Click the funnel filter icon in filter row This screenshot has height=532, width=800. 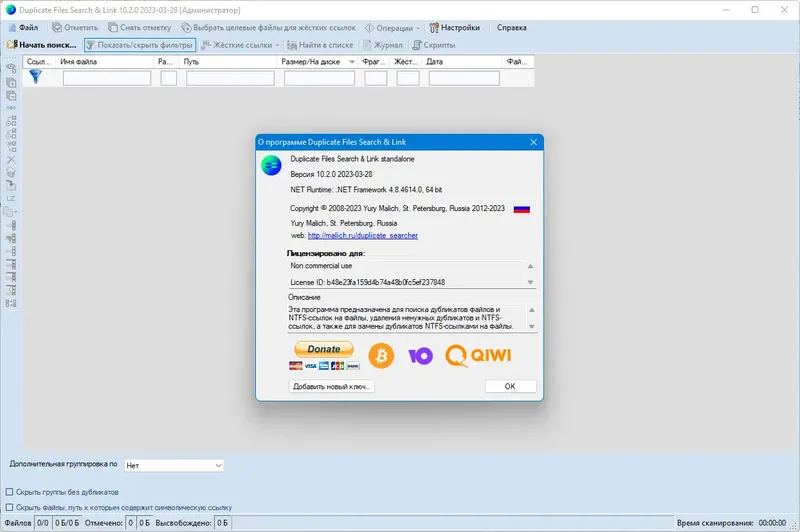click(x=35, y=77)
